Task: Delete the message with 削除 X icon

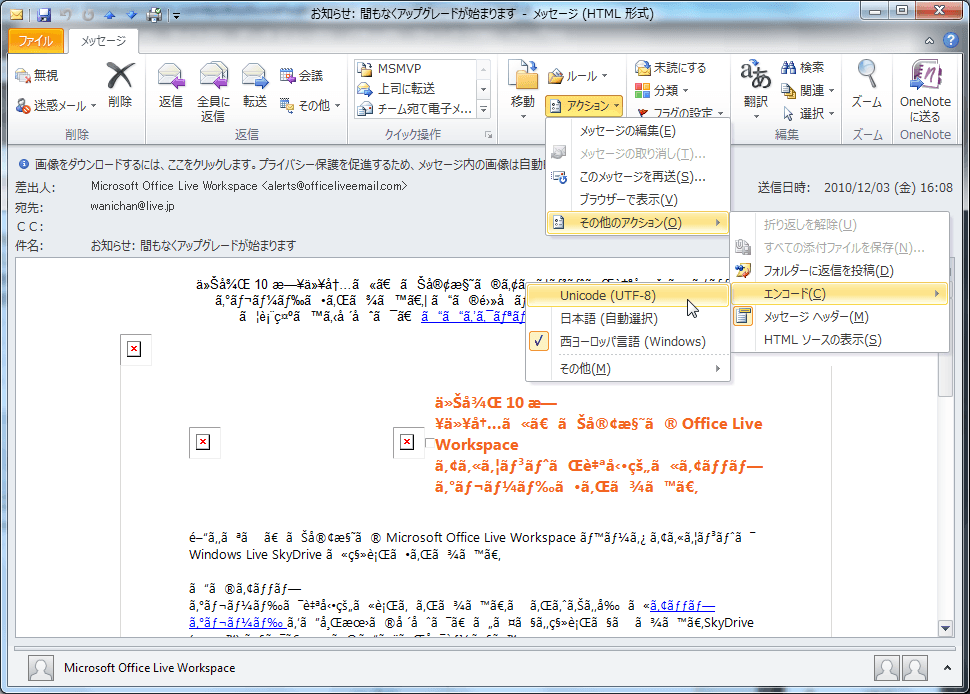Action: point(120,85)
